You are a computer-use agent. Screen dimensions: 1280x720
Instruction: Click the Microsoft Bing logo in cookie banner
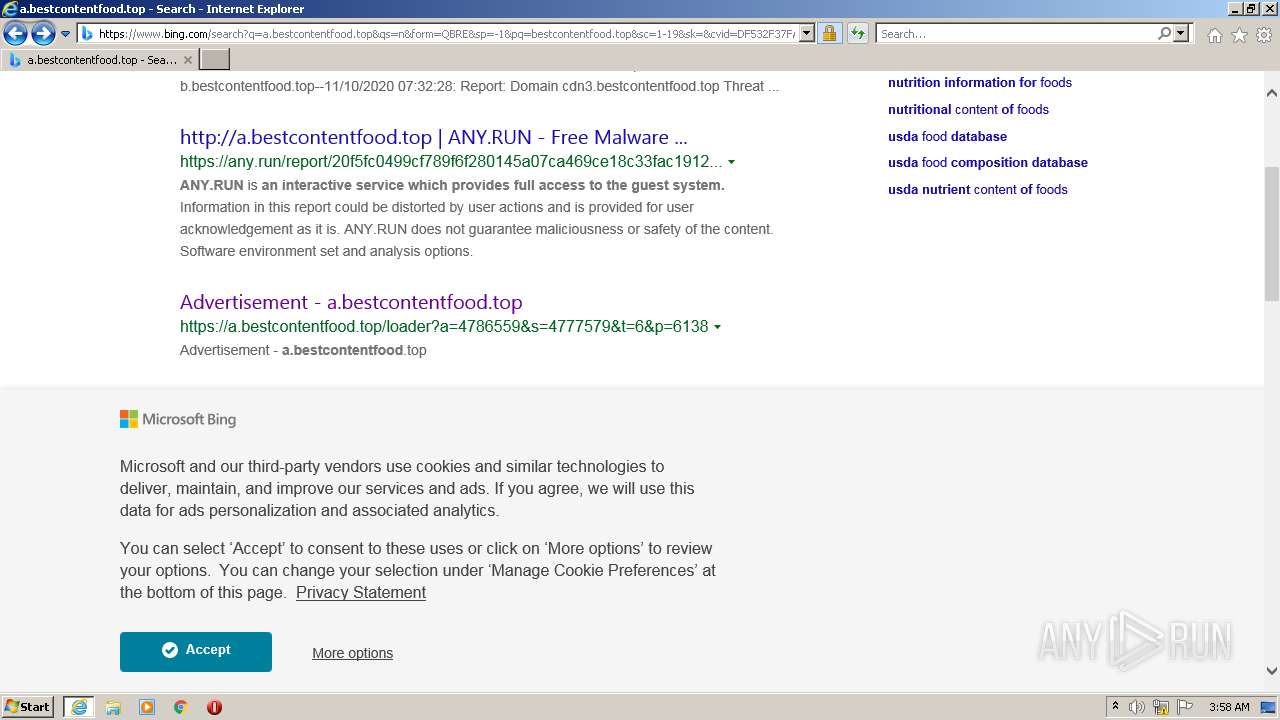(178, 419)
